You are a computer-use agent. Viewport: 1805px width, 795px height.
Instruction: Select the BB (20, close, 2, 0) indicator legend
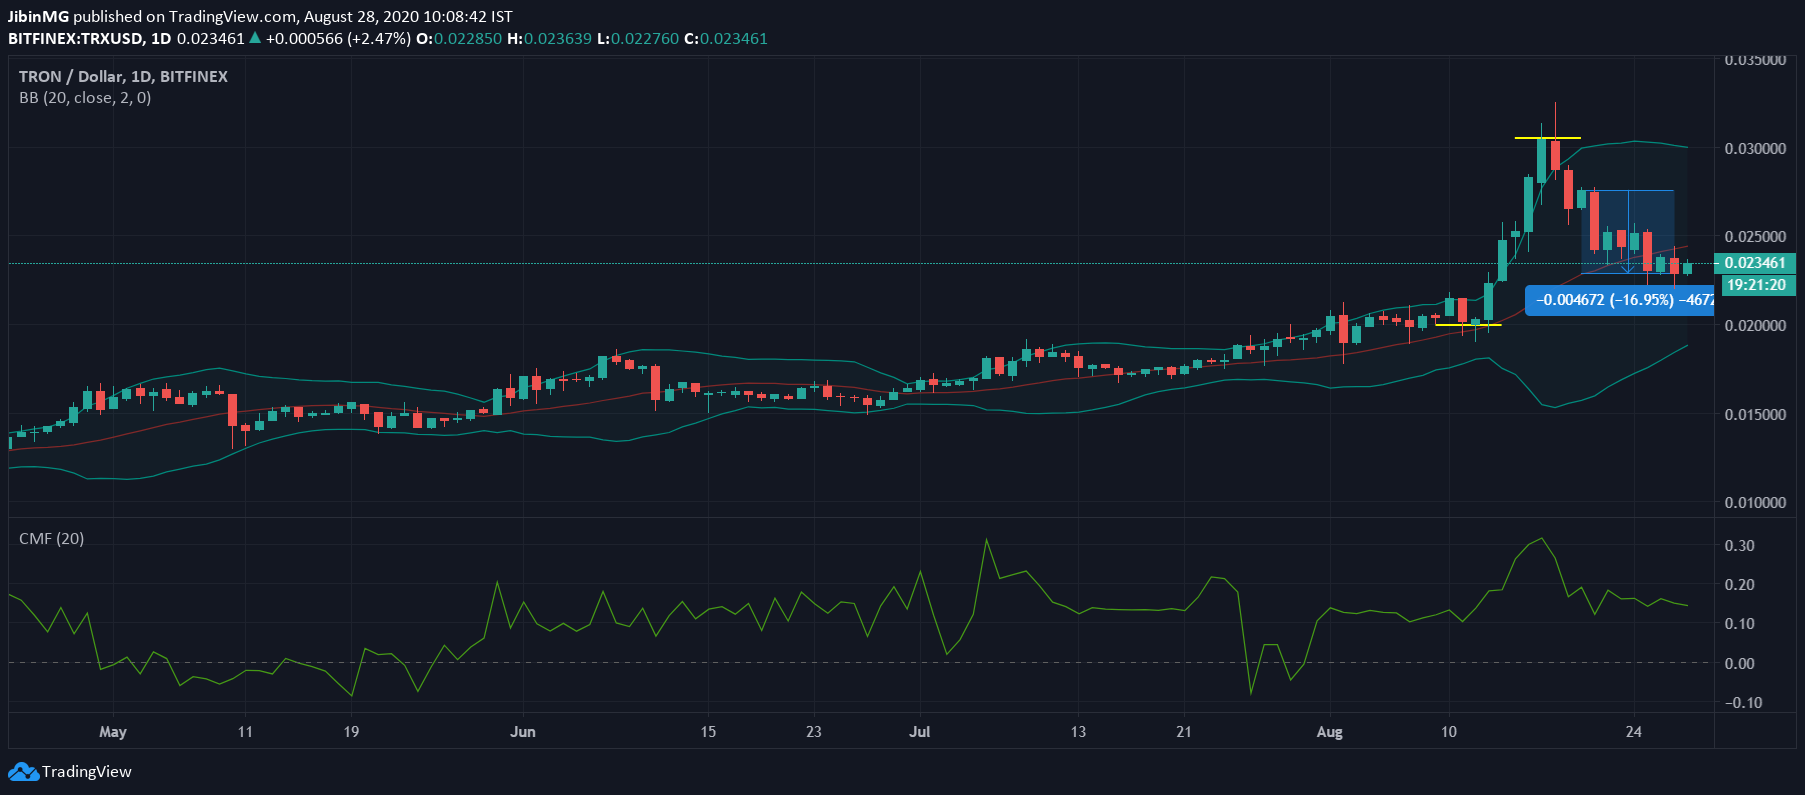[85, 98]
